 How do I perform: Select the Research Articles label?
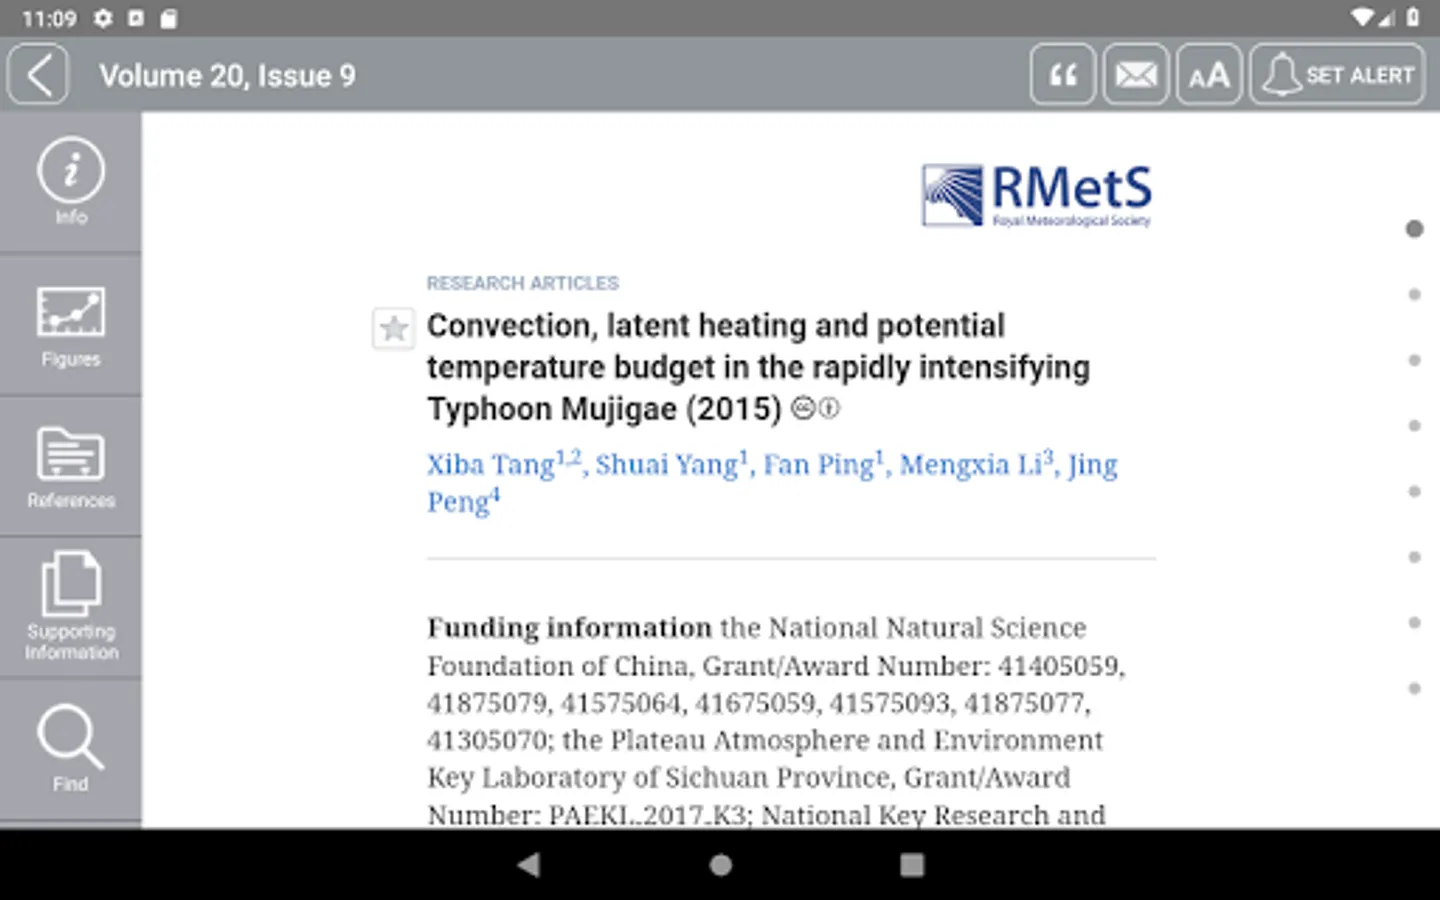523,283
